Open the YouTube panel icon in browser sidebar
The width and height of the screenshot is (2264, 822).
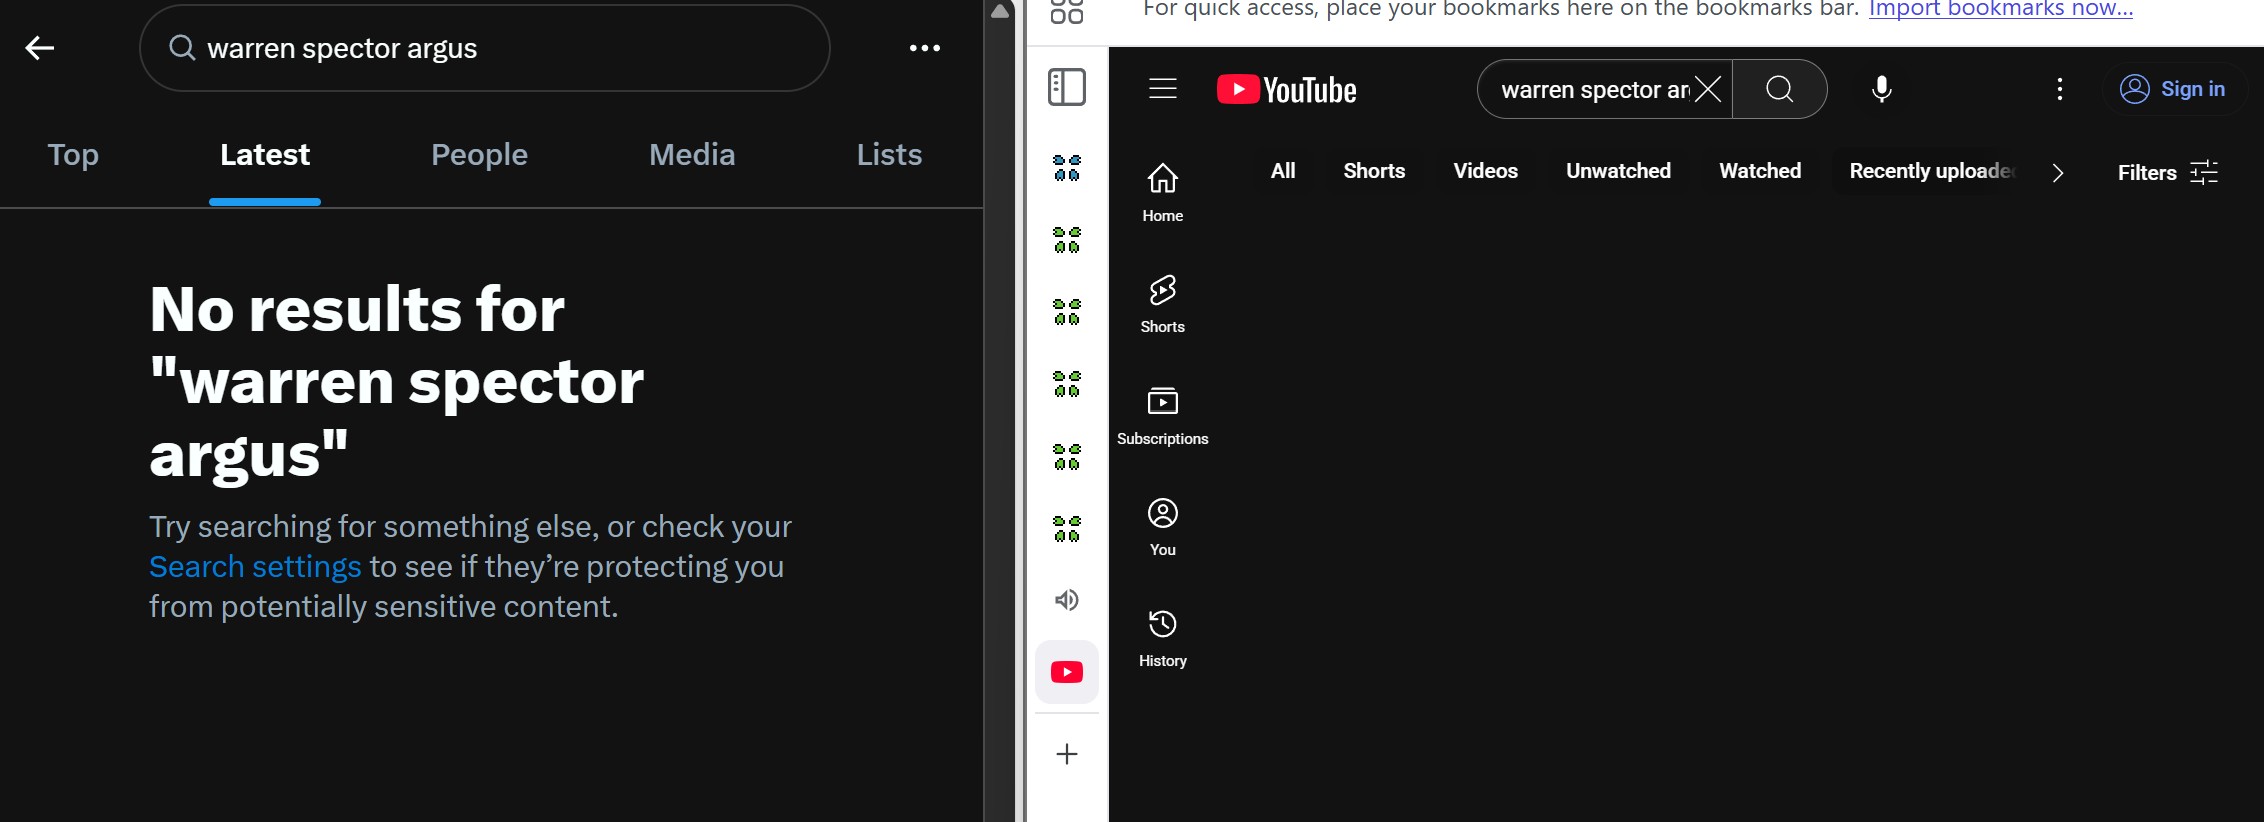pyautogui.click(x=1067, y=672)
